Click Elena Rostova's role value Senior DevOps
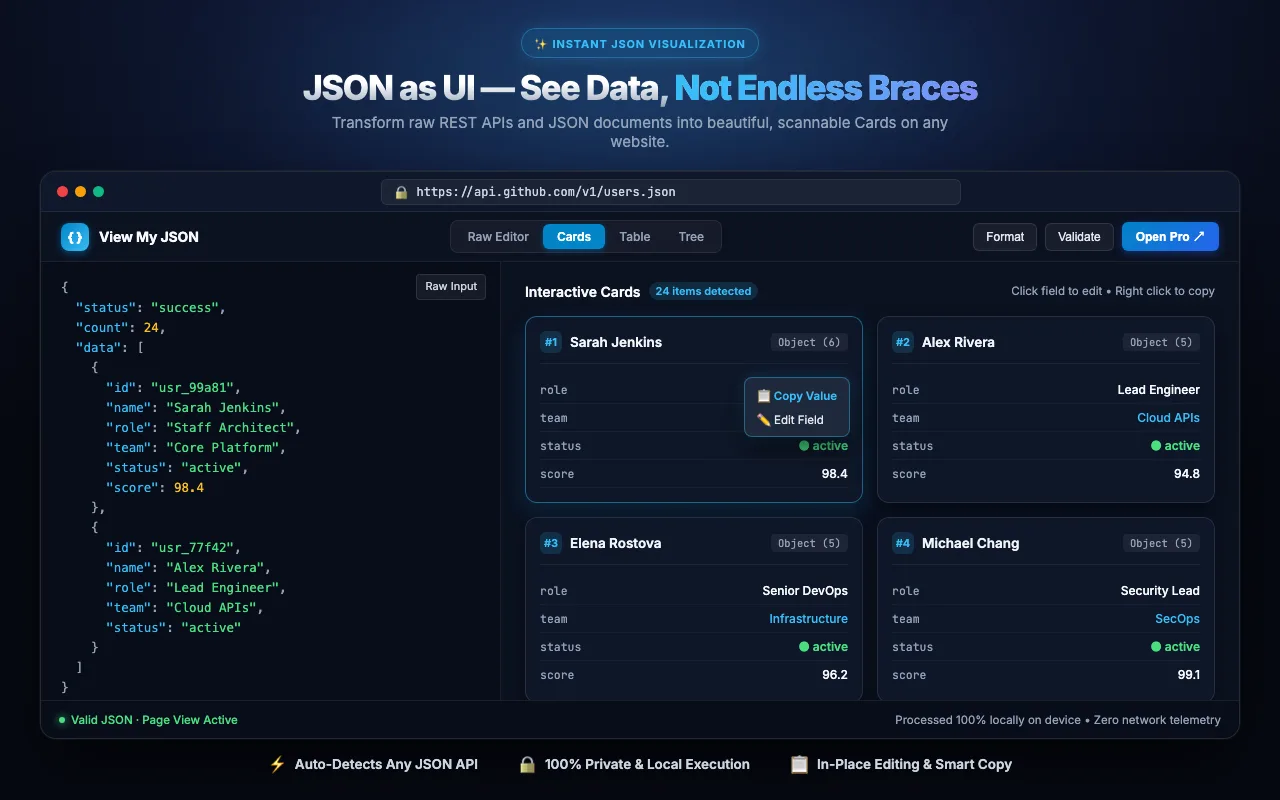The image size is (1280, 800). tap(805, 591)
